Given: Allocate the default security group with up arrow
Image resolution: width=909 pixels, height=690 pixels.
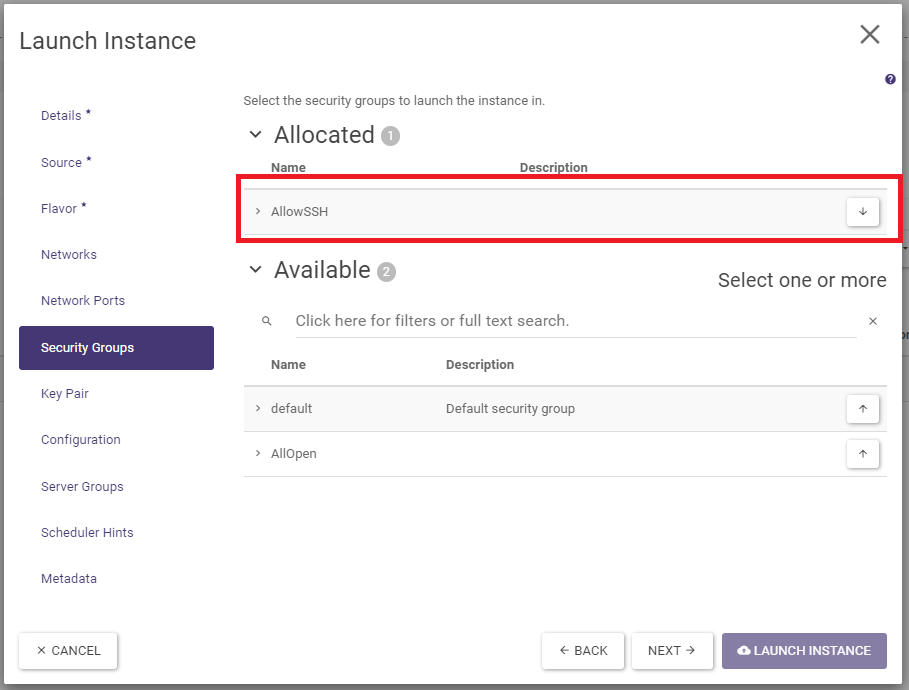Looking at the screenshot, I should 862,409.
